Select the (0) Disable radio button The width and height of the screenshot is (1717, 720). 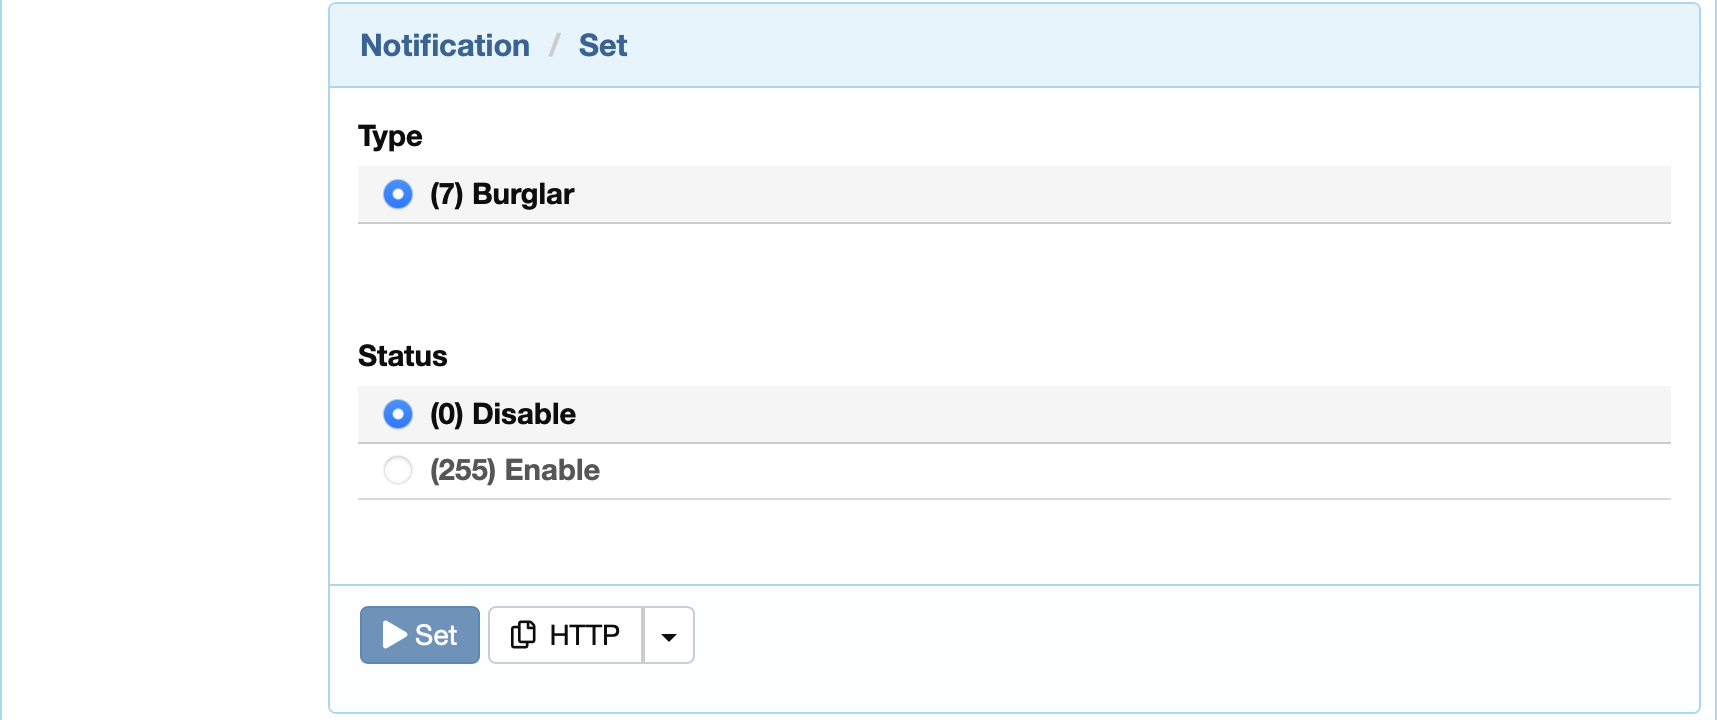[398, 414]
